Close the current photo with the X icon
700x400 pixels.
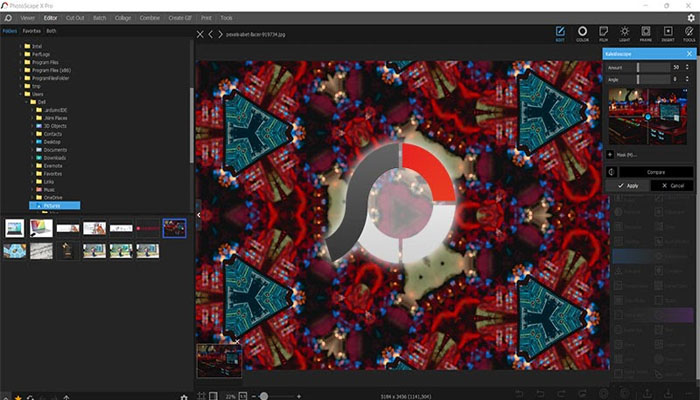[x=200, y=34]
